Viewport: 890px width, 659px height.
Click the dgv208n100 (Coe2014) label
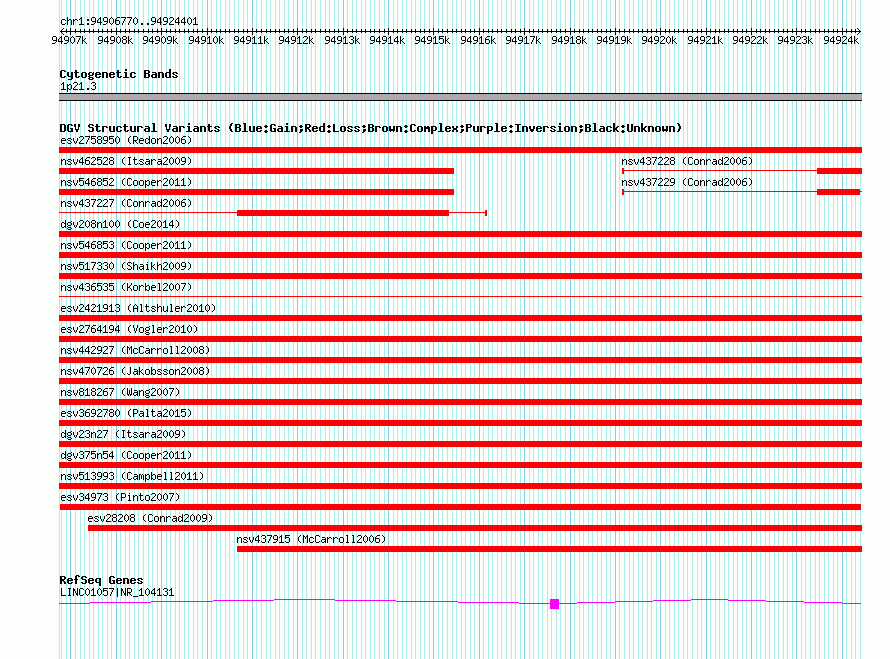pos(120,224)
